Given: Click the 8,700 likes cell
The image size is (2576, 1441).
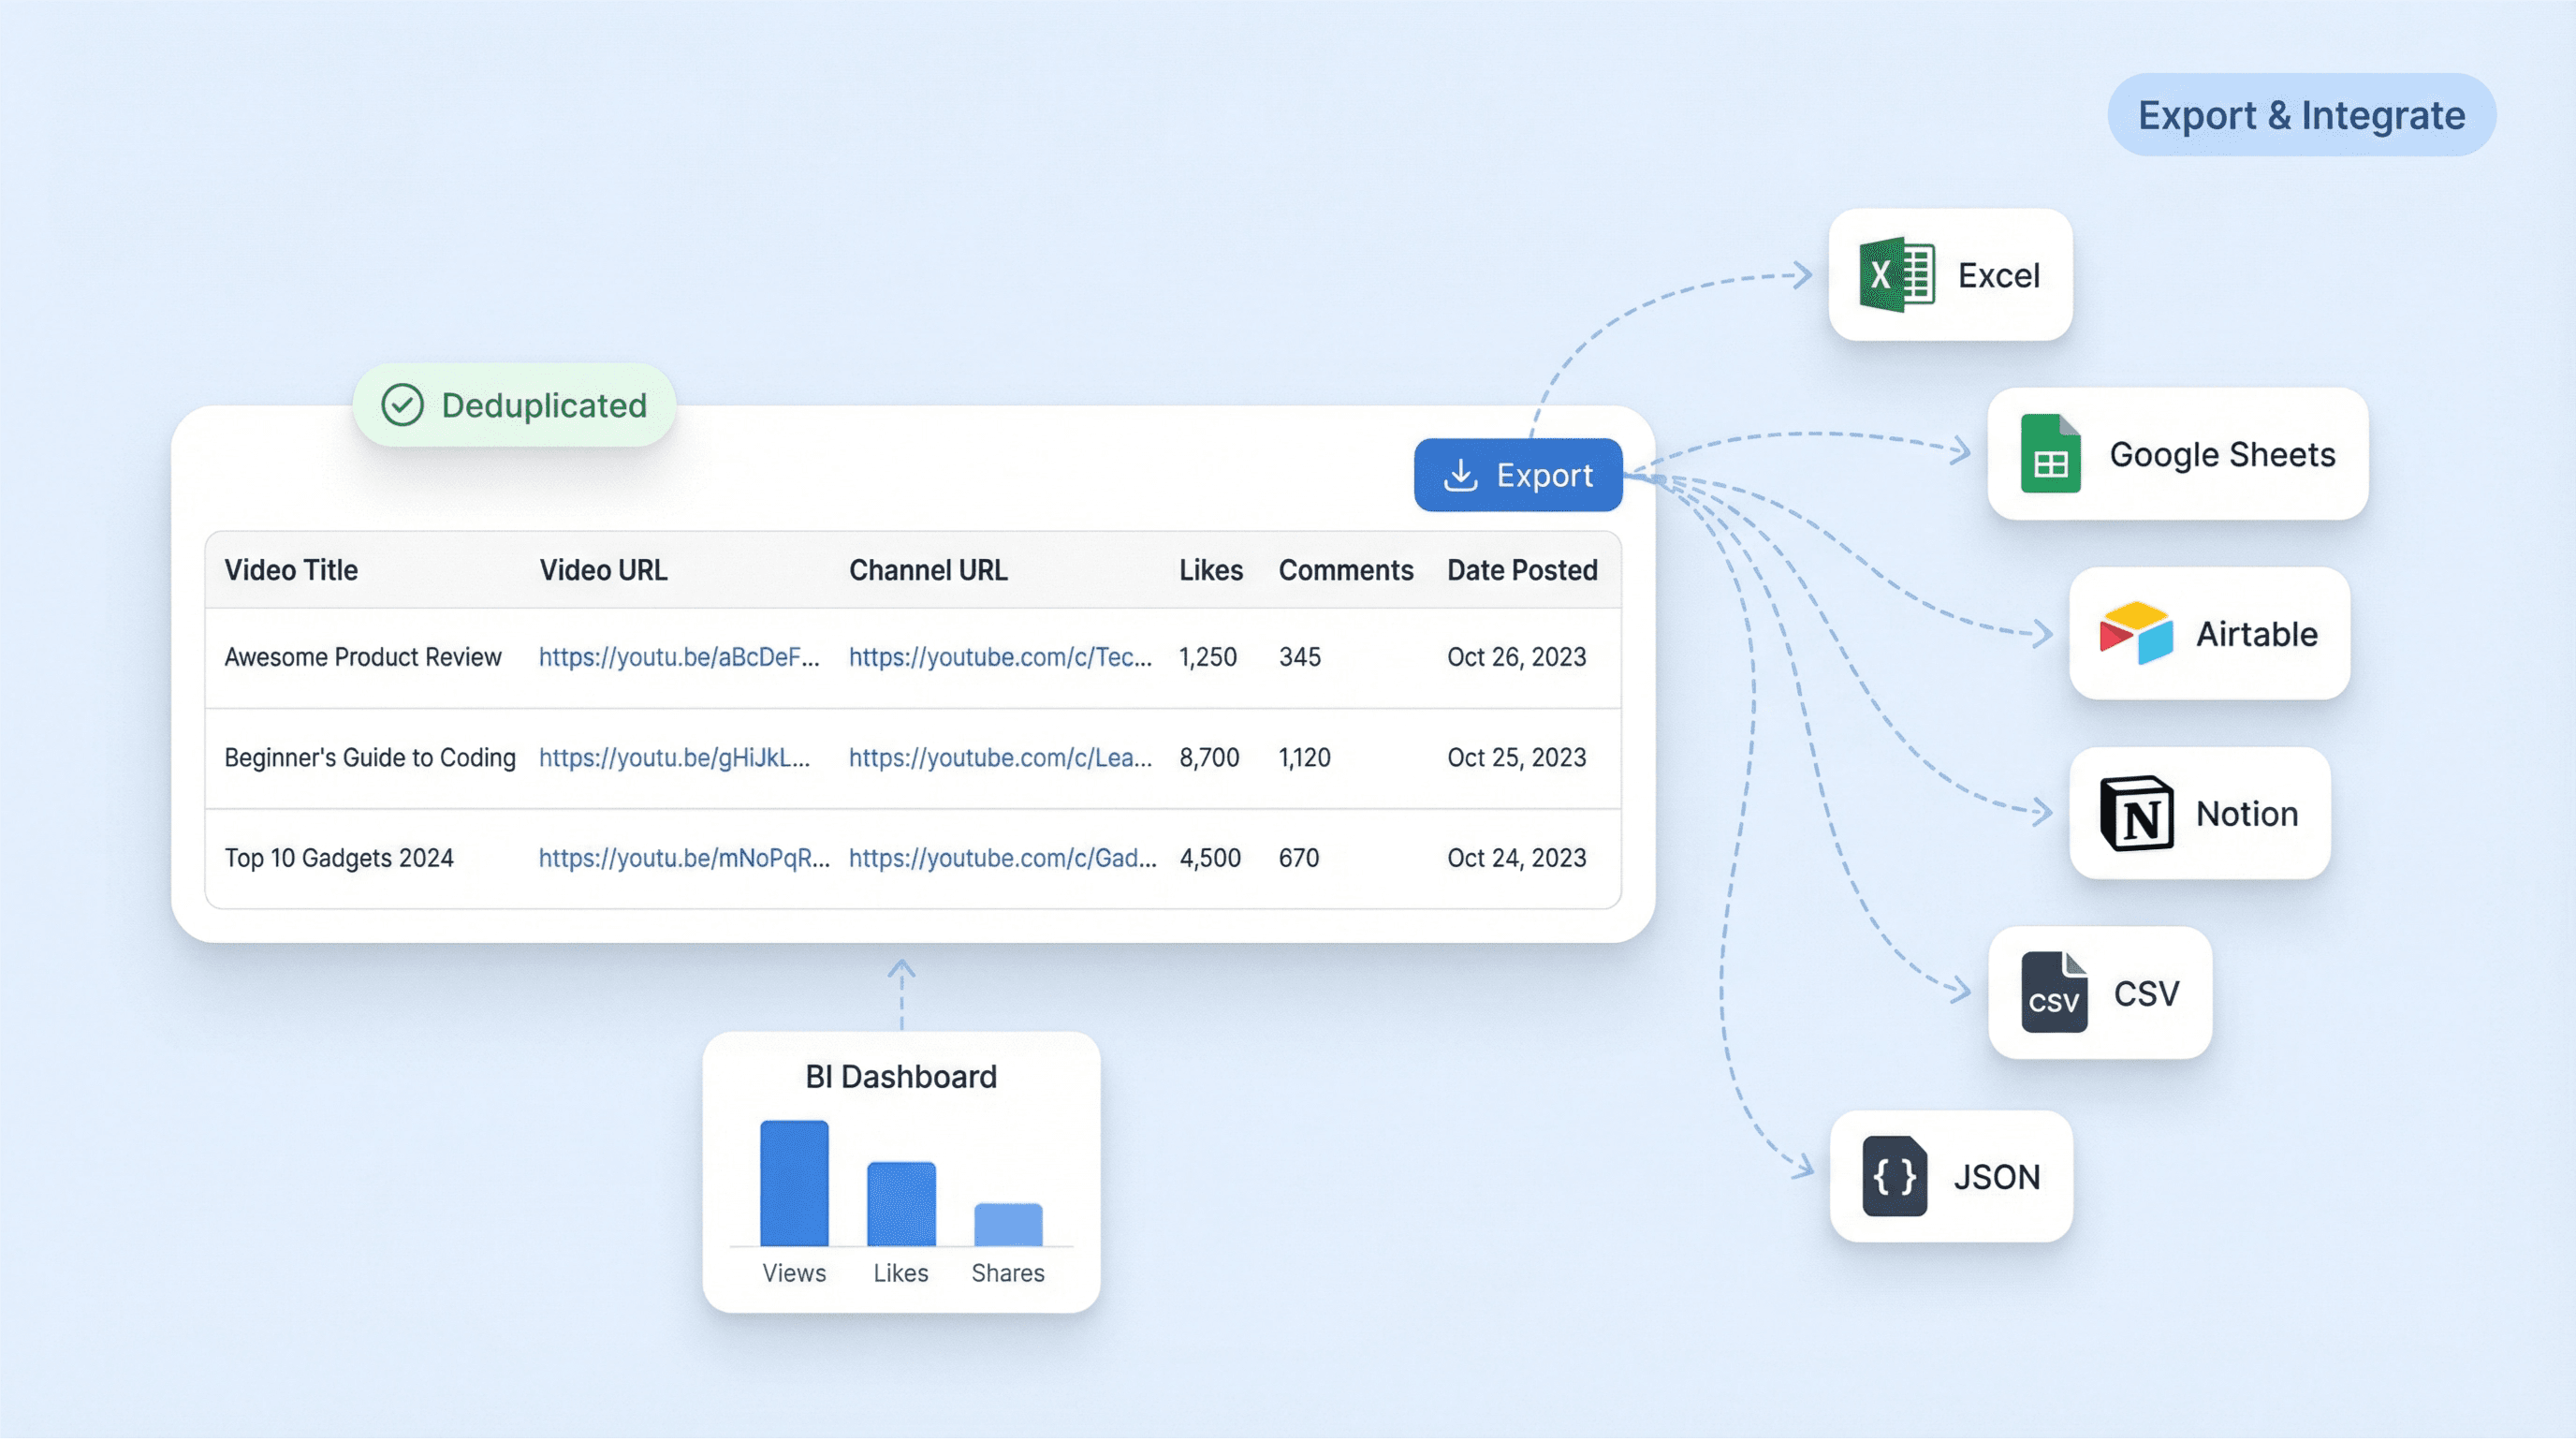Looking at the screenshot, I should click(1209, 759).
